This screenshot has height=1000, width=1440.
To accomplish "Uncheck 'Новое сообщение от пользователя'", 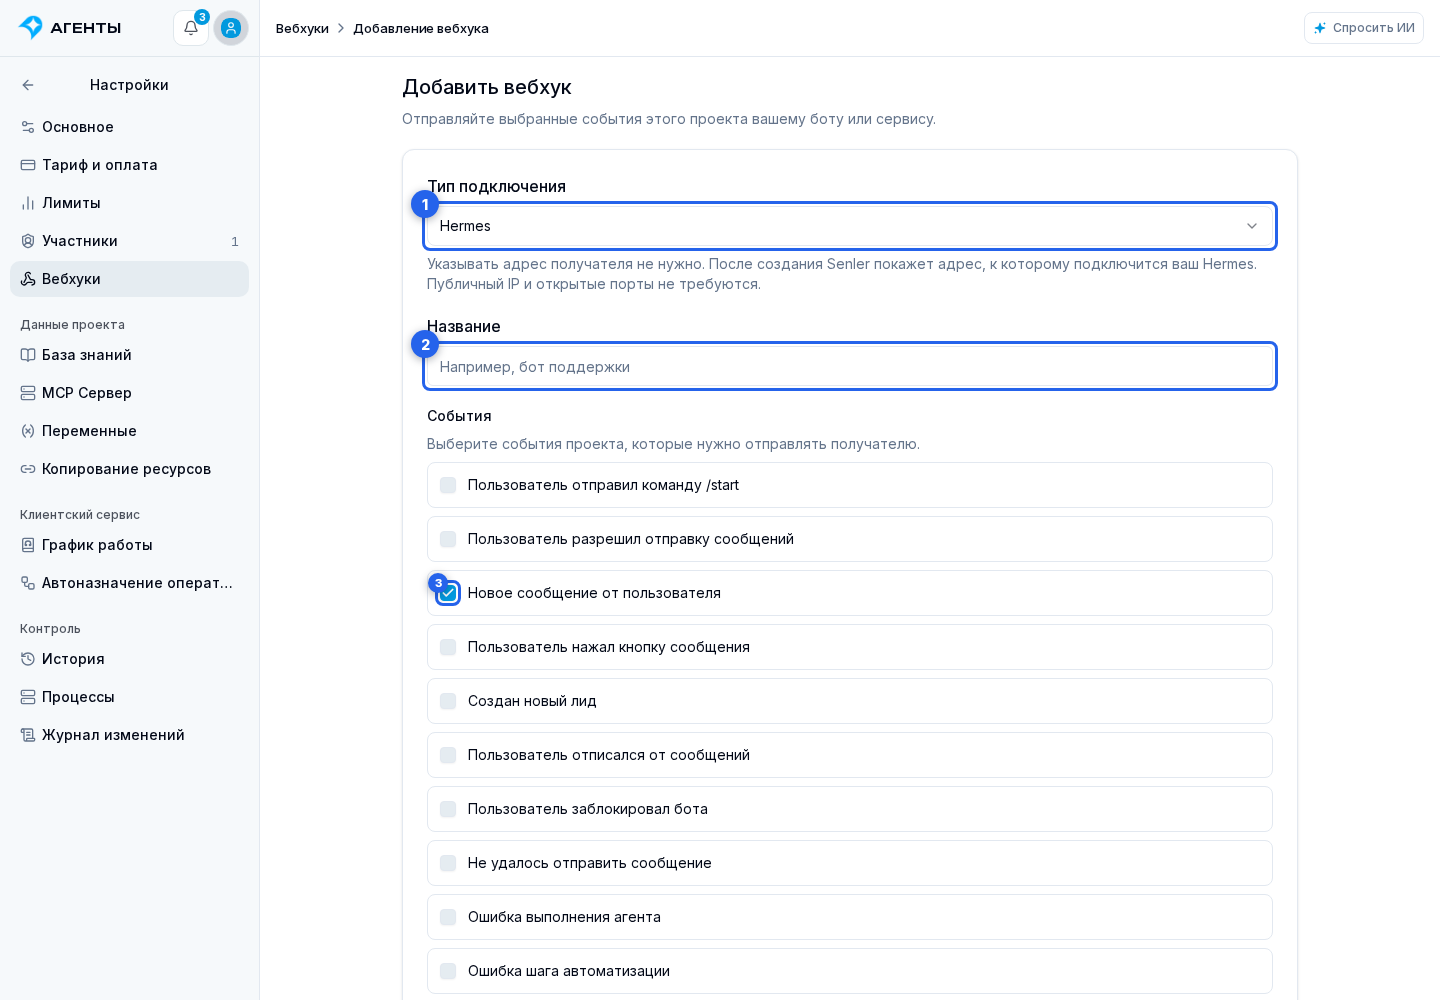I will click(x=448, y=593).
